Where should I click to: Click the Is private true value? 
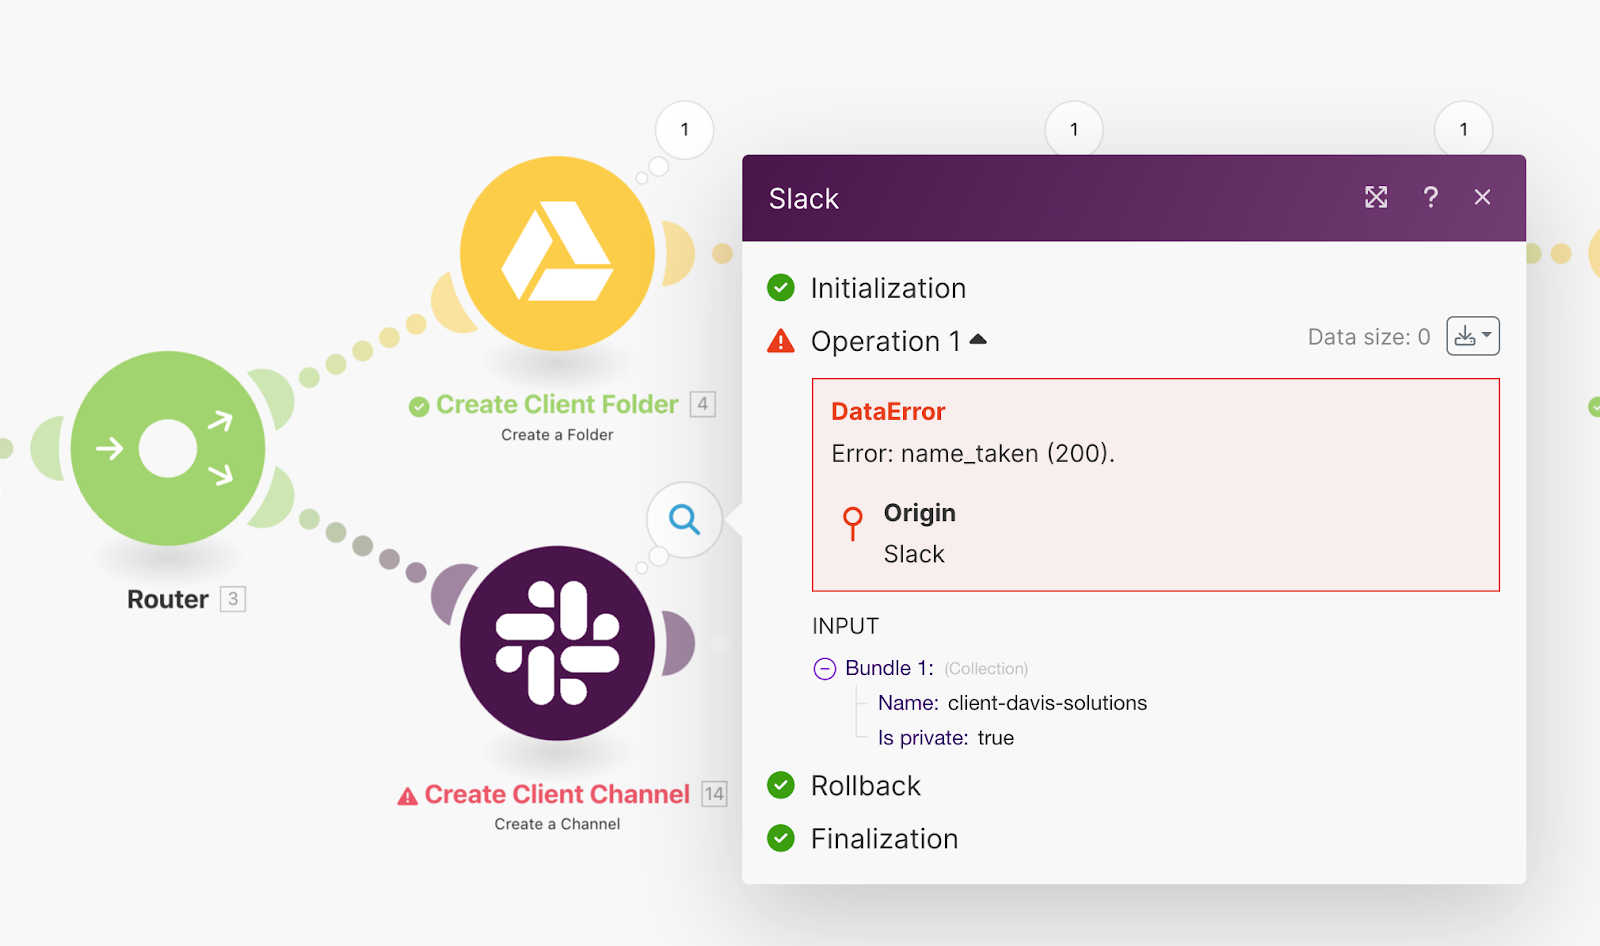[x=996, y=738]
